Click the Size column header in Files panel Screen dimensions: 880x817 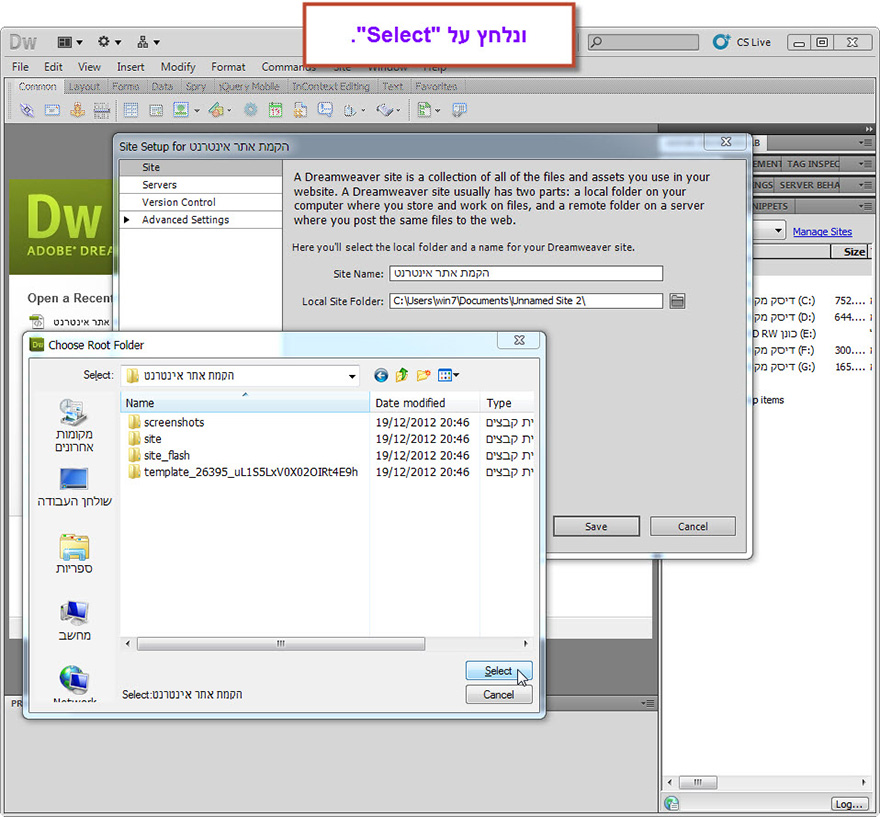coord(850,252)
